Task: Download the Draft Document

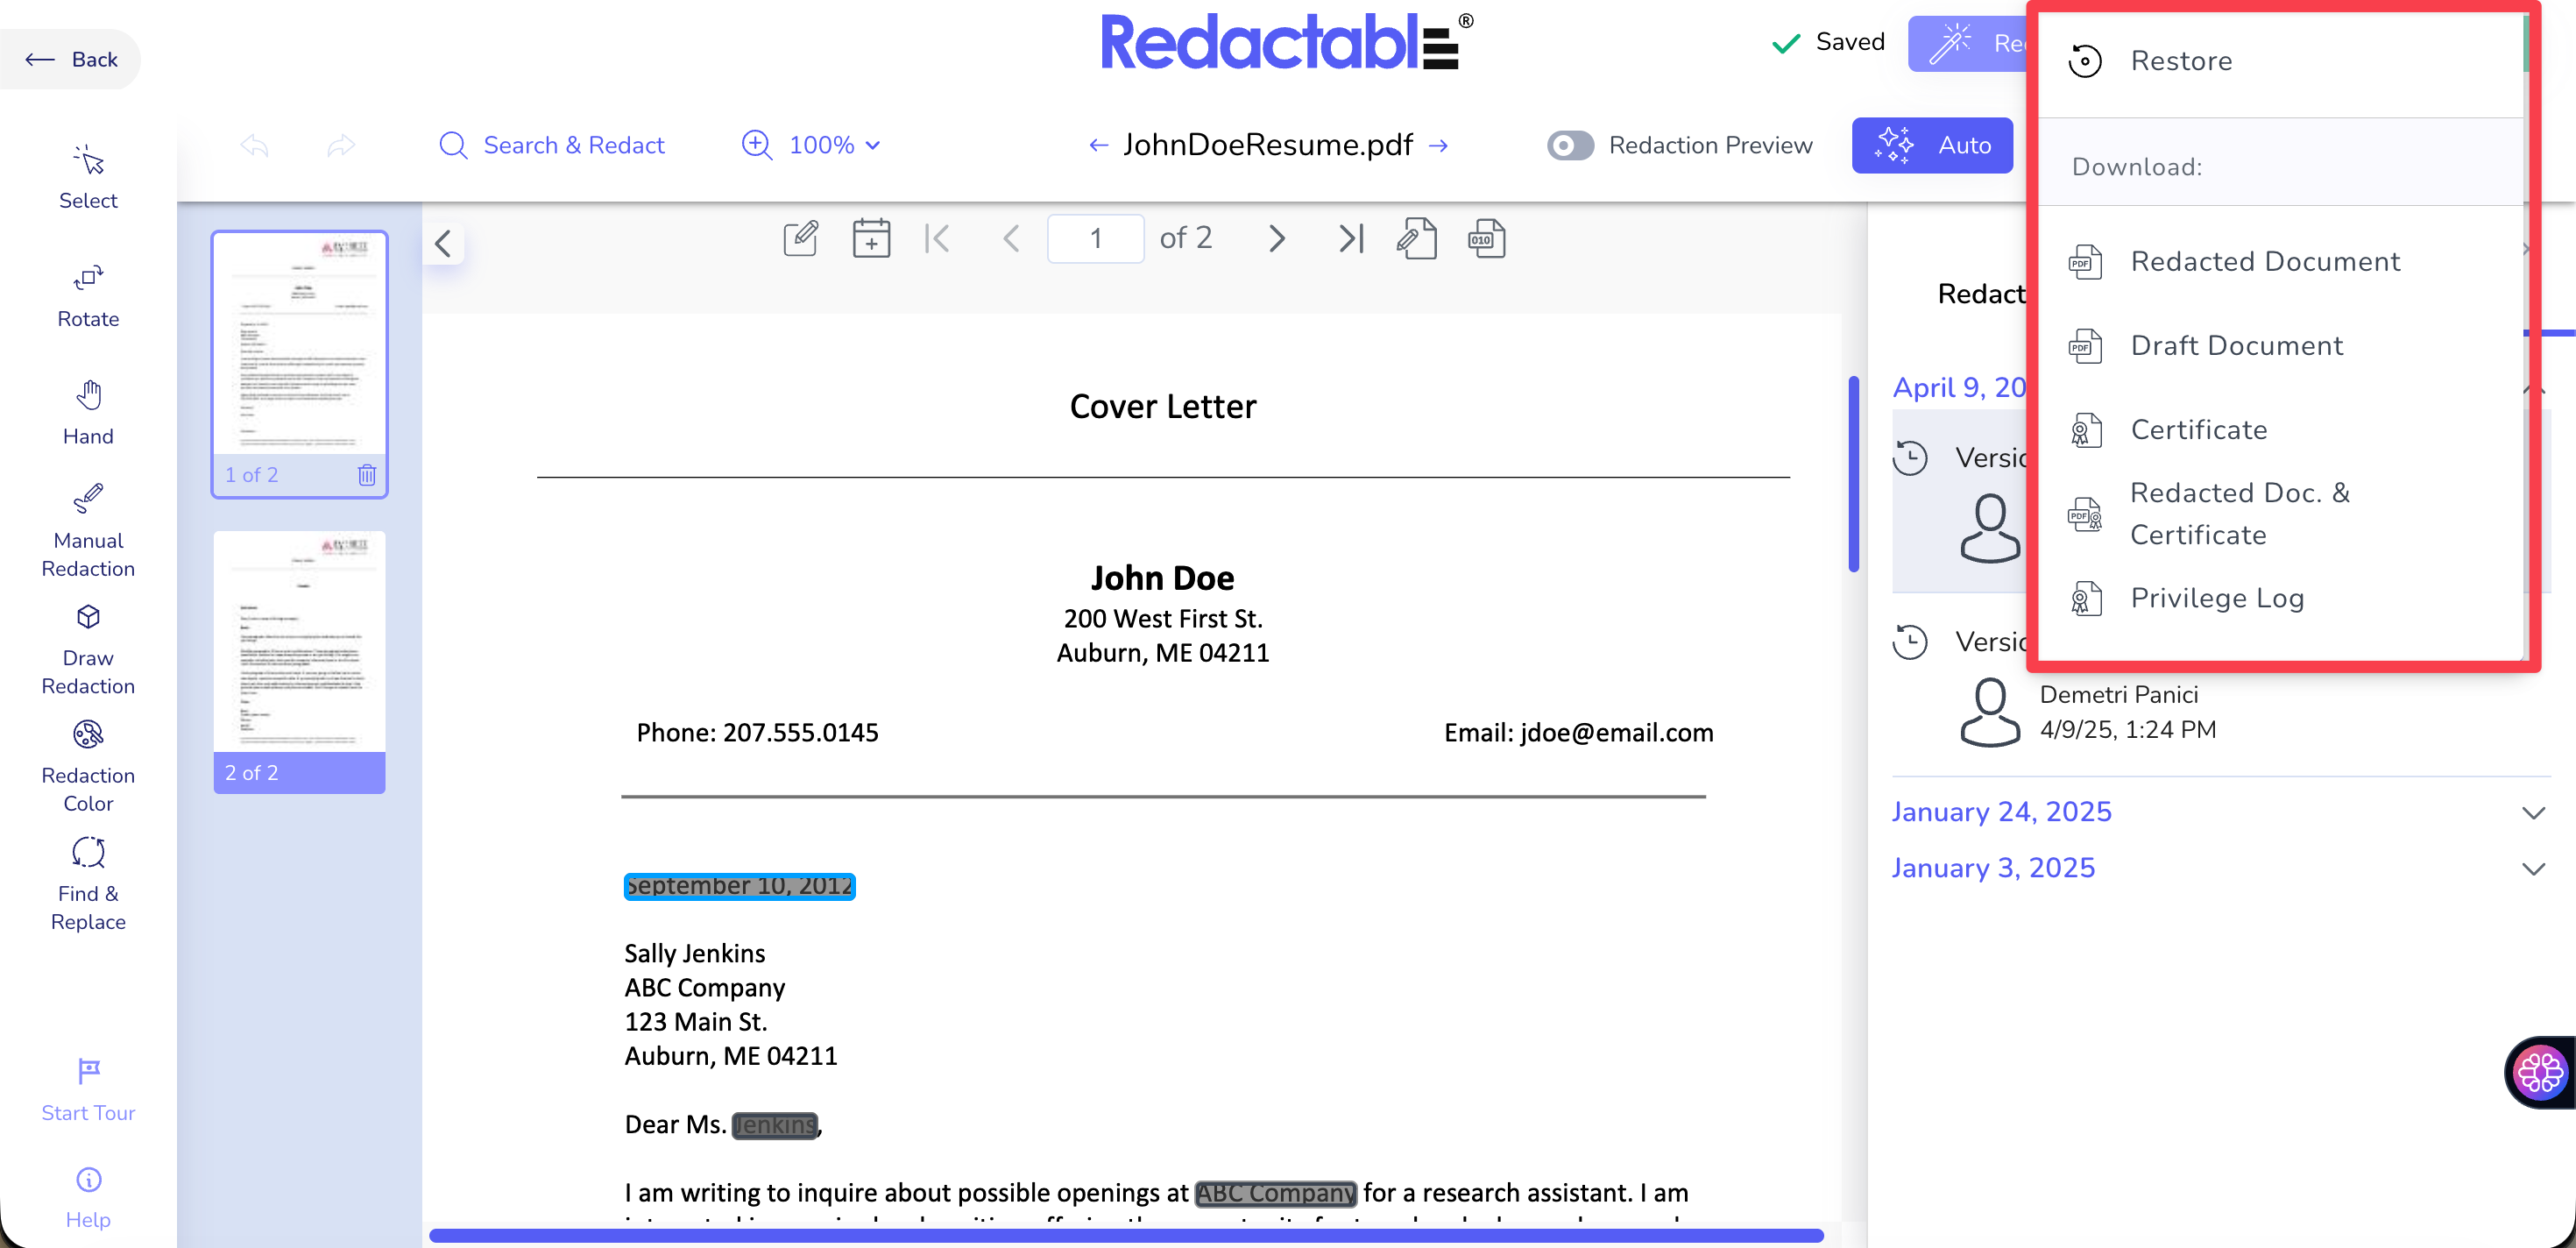Action: [2281, 346]
